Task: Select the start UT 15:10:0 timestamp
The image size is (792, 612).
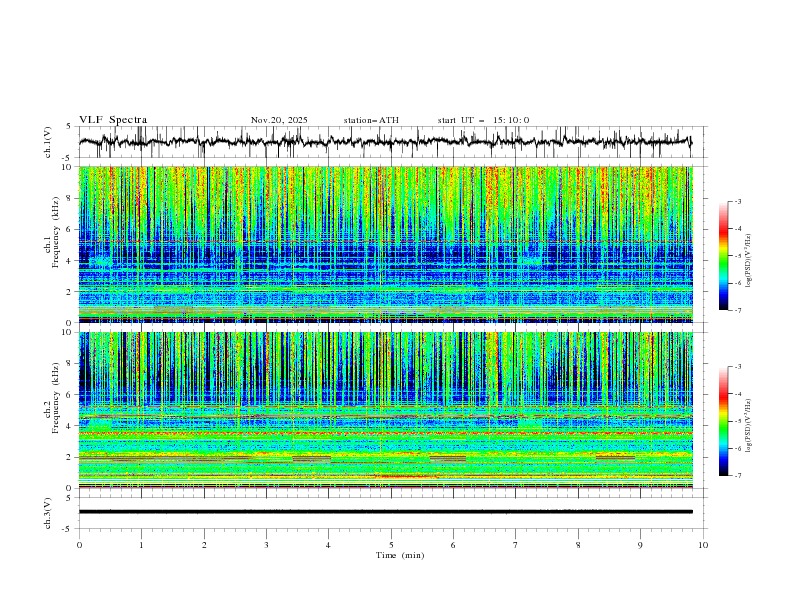Action: [x=483, y=120]
